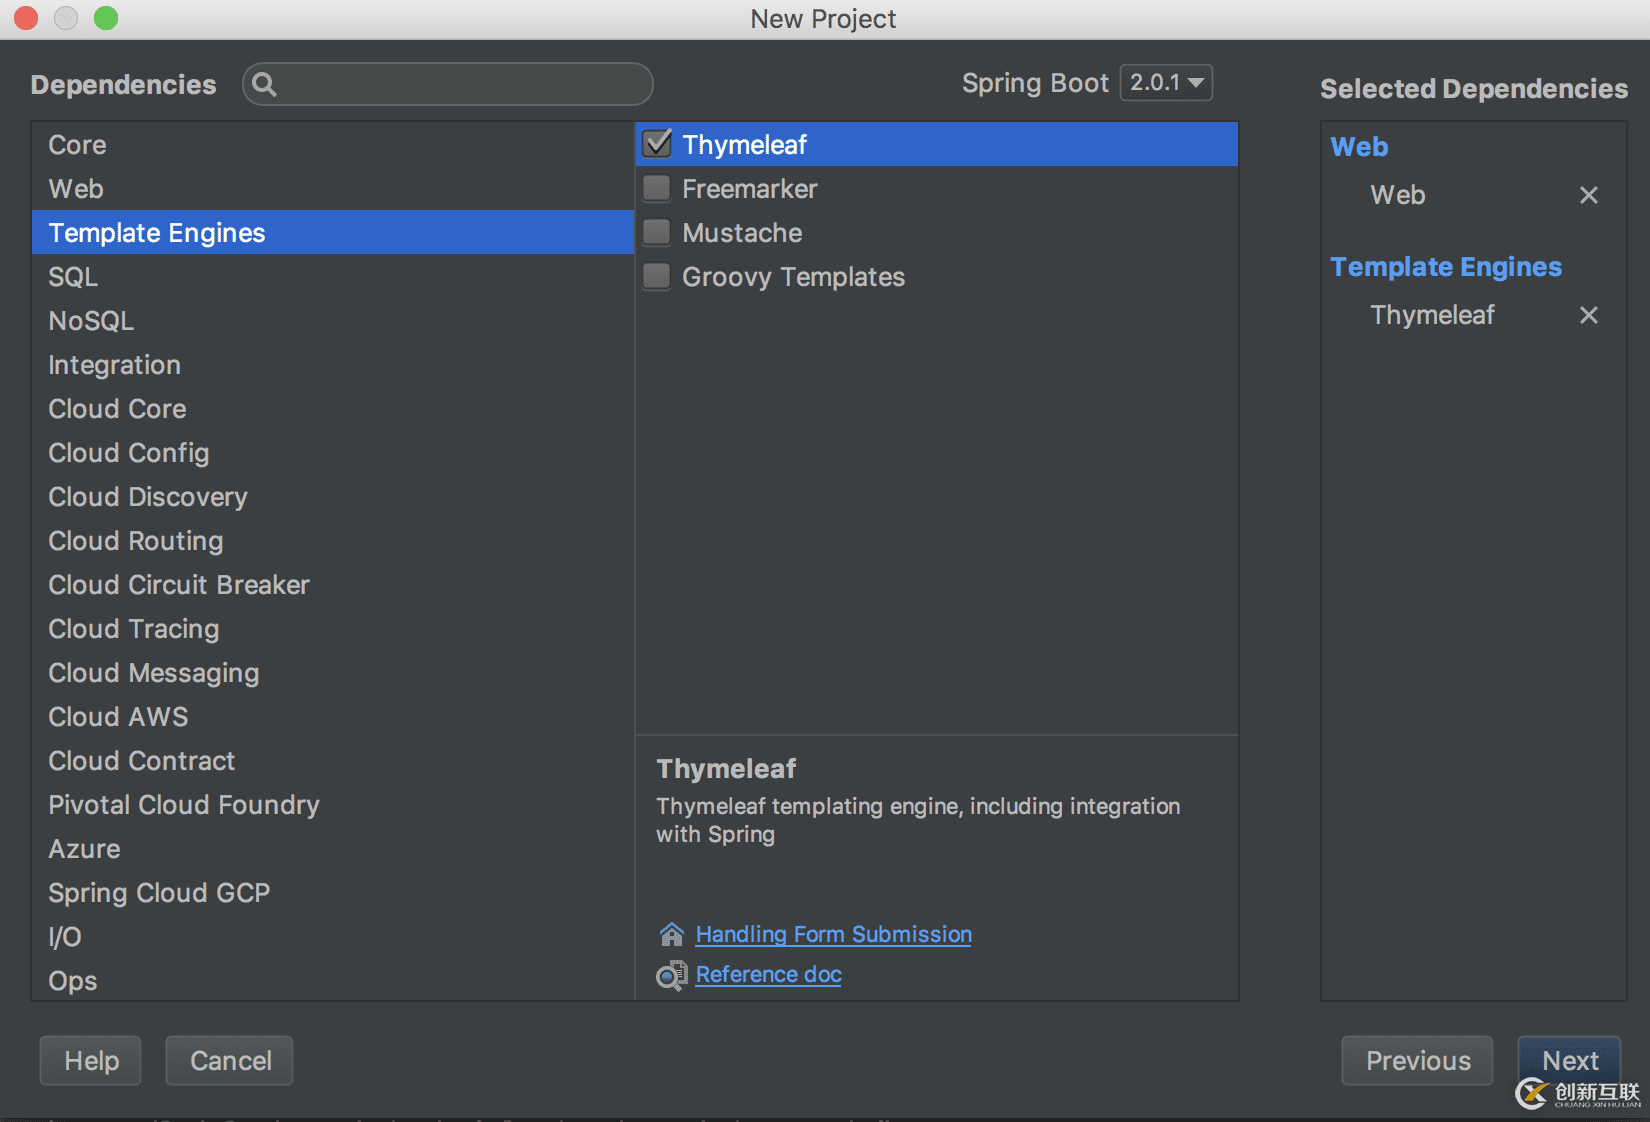Screen dimensions: 1650x1122
Task: Click the home icon beside Handling Form Submission
Action: tap(672, 934)
